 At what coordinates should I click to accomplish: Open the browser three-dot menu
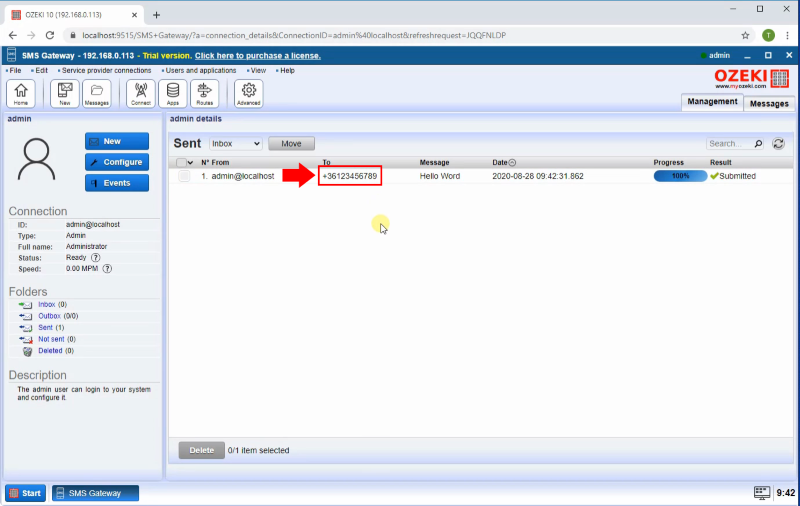tap(788, 35)
